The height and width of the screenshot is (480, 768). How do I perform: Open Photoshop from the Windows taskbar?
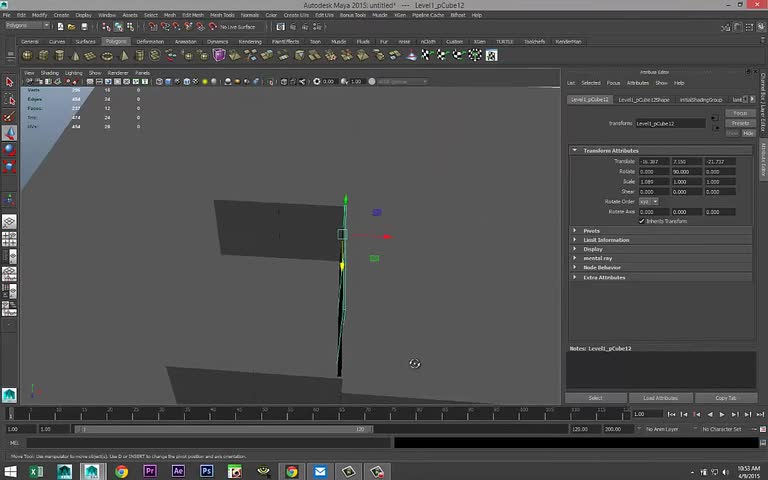207,471
